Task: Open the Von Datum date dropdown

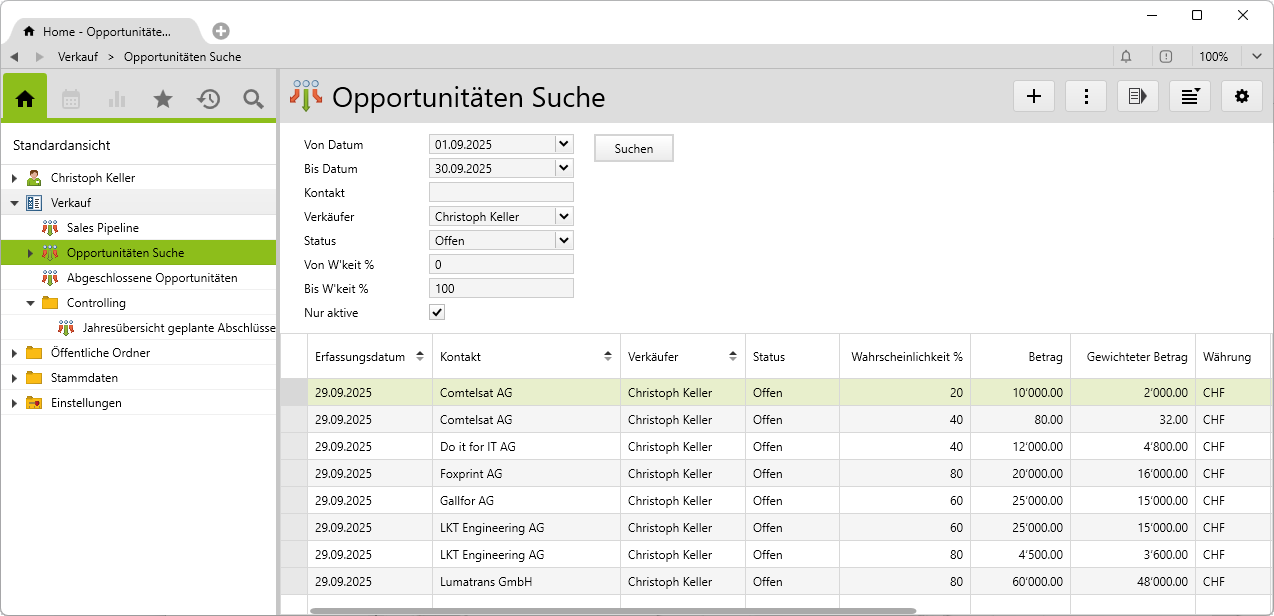Action: 564,145
